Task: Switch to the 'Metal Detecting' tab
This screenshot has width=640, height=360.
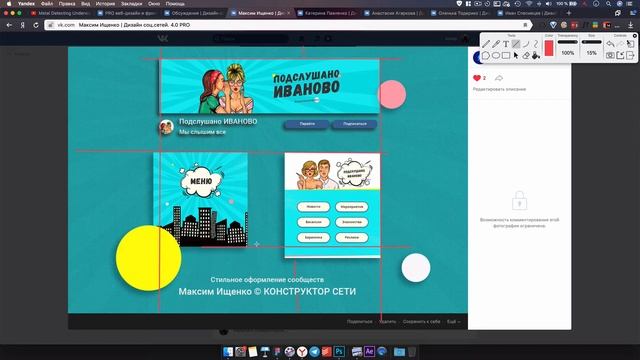Action: pos(60,13)
